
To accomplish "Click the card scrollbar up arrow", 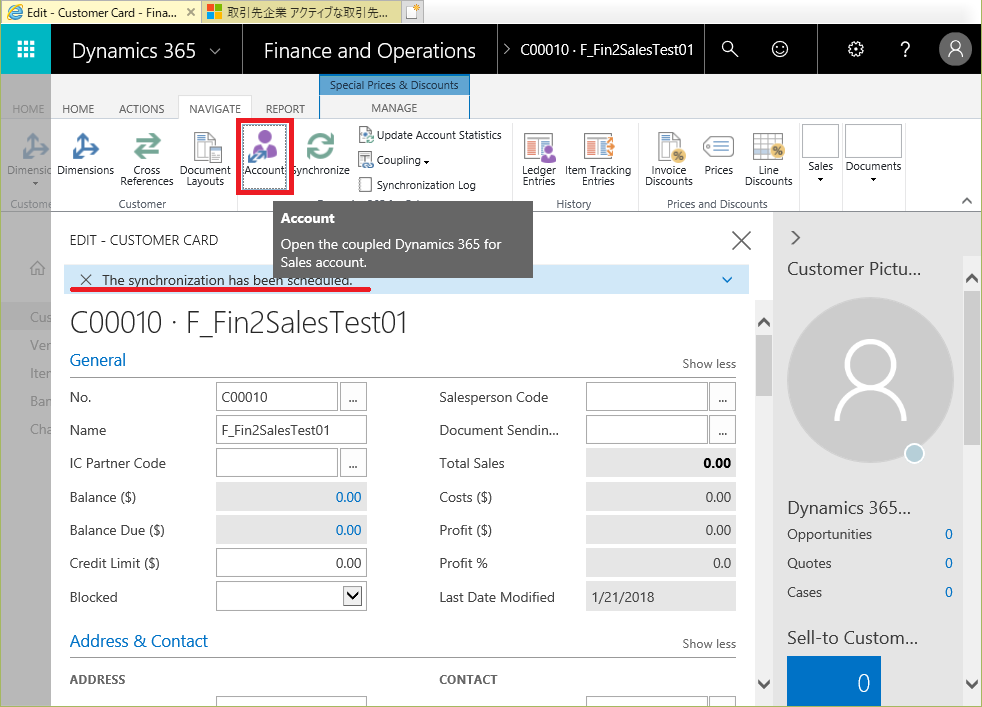I will (x=763, y=323).
